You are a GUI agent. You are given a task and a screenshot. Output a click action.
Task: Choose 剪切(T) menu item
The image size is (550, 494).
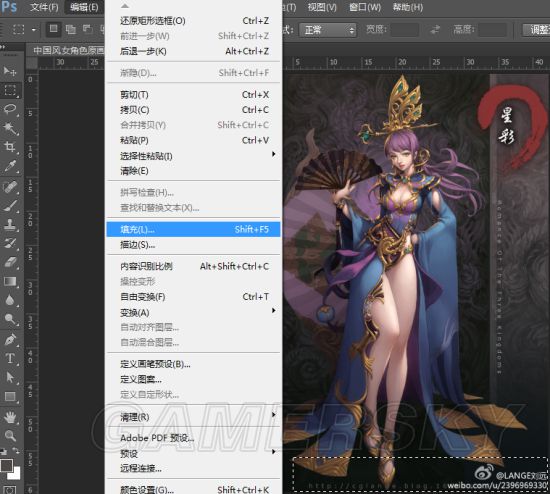point(193,95)
